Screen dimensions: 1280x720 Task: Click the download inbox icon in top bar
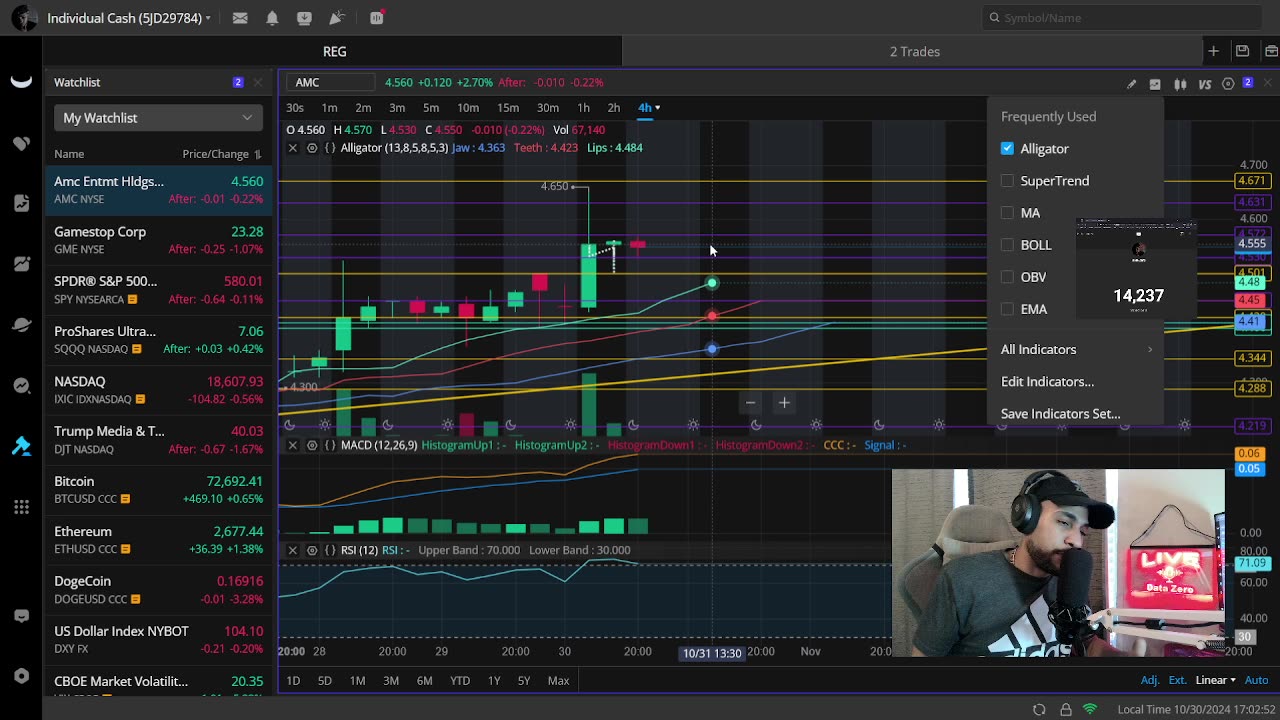tap(304, 18)
